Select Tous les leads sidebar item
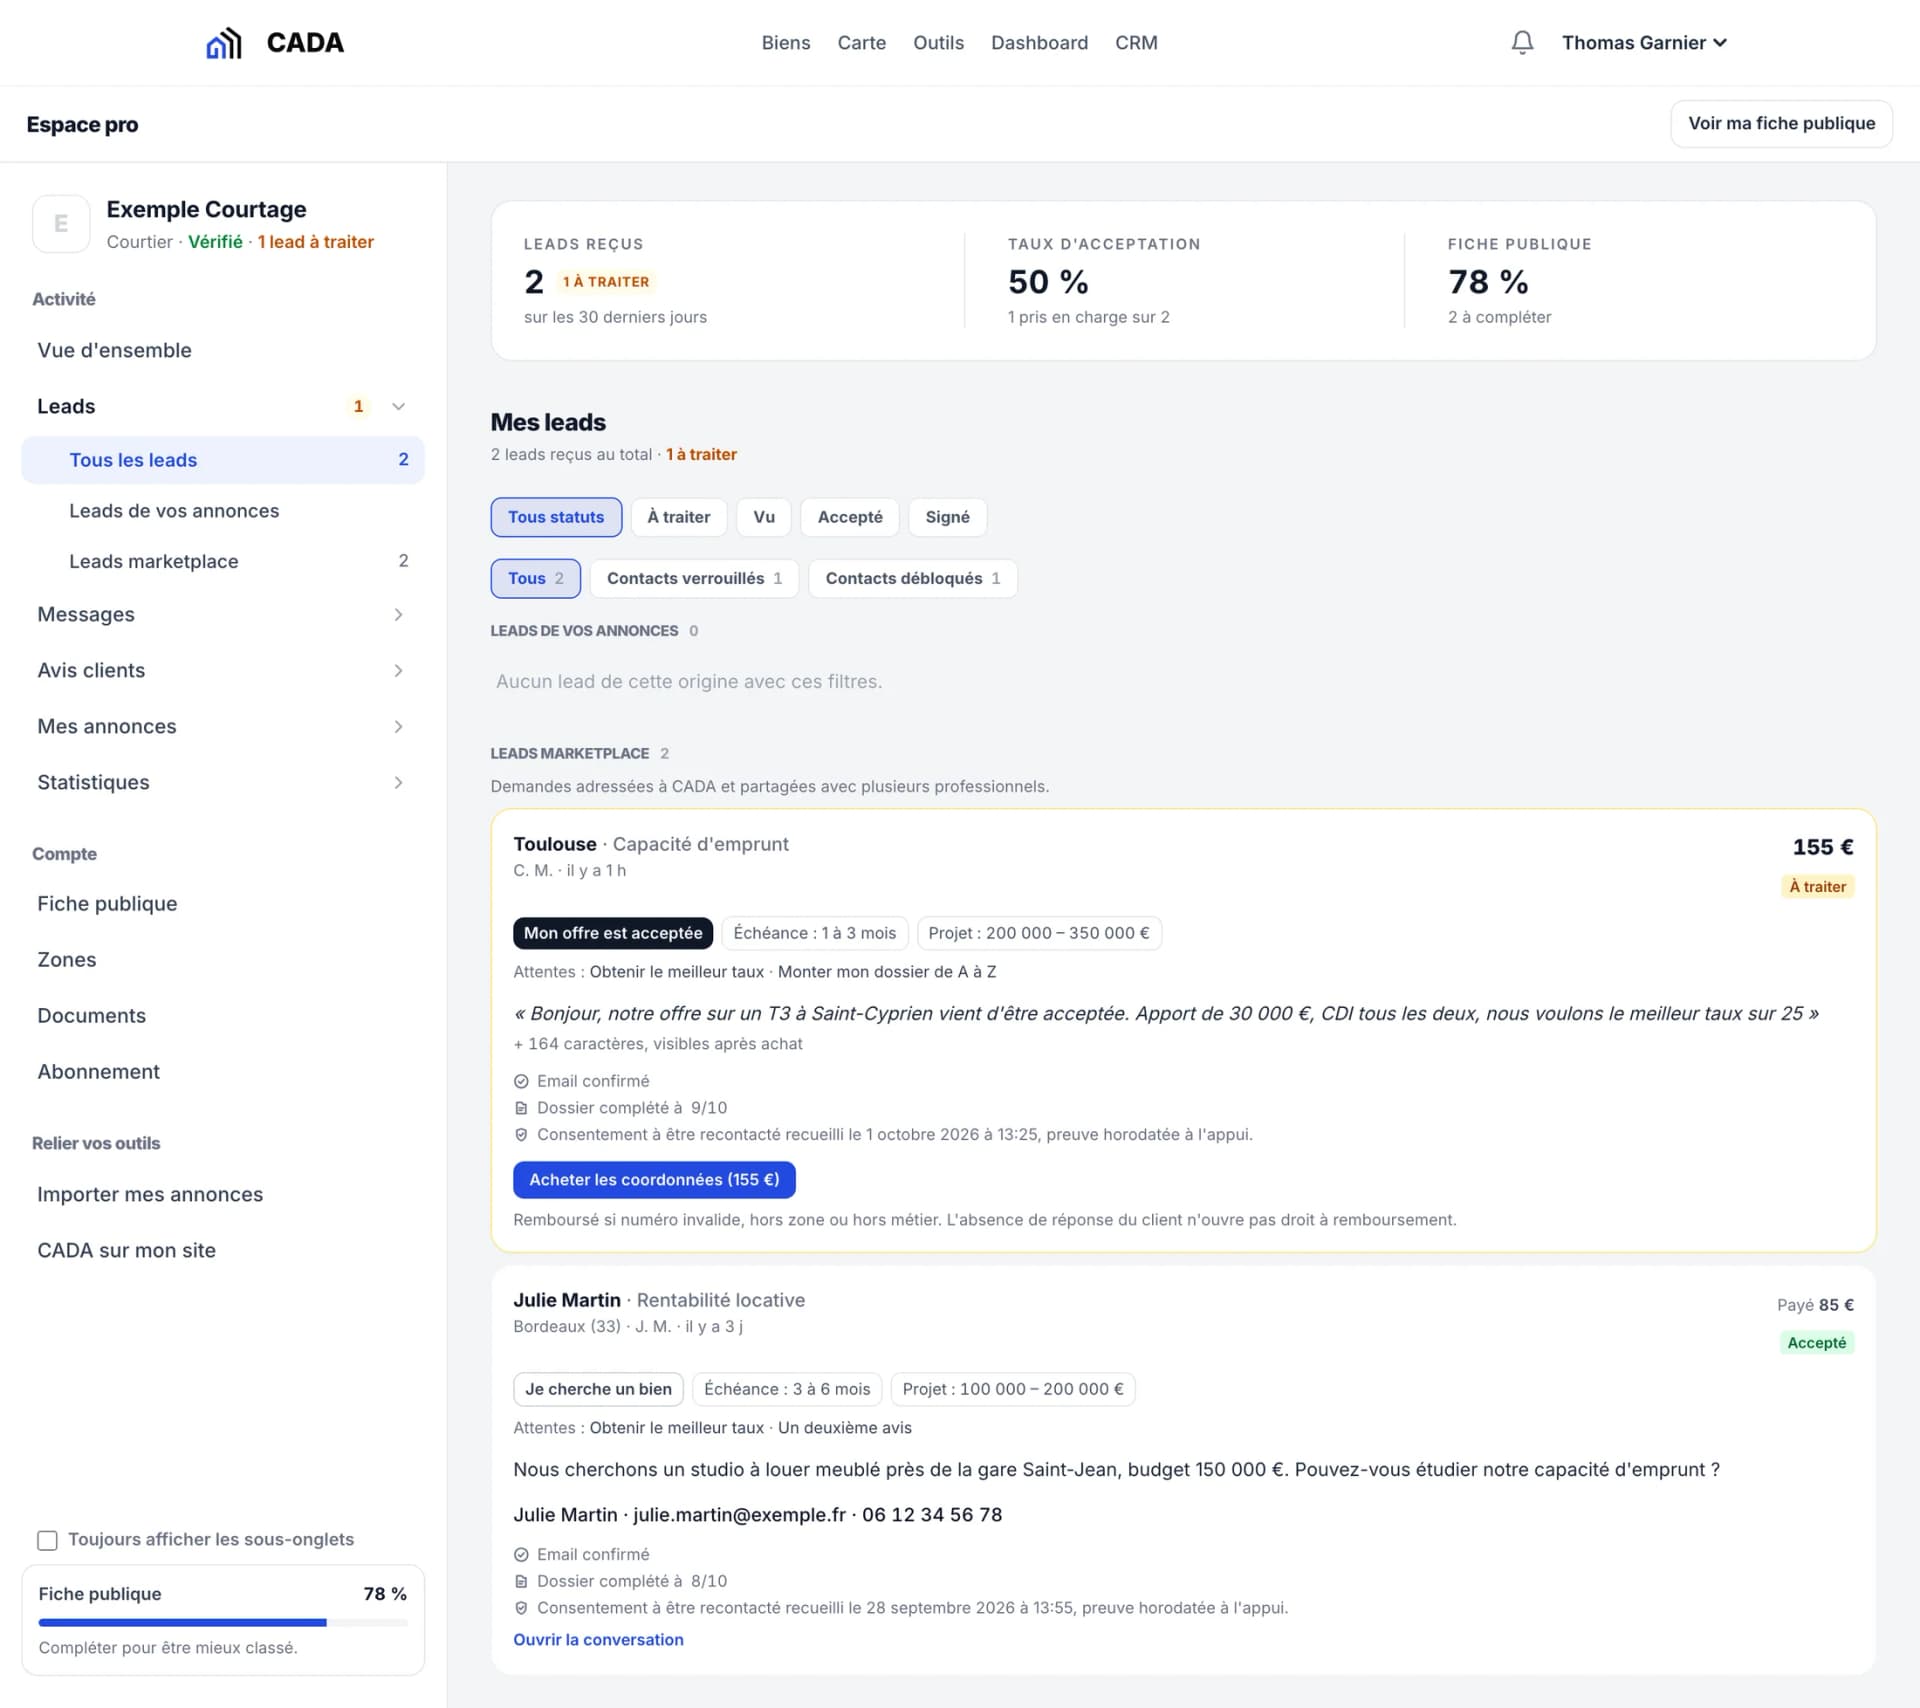 pos(222,460)
